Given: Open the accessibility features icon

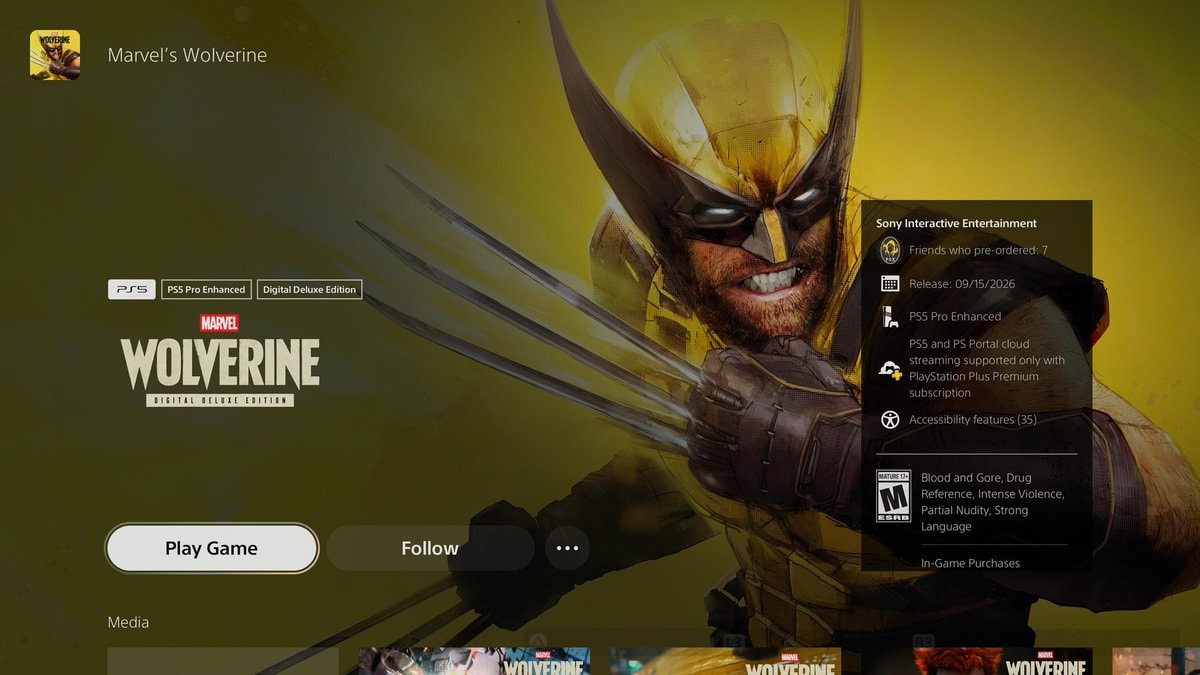Looking at the screenshot, I should [x=890, y=420].
